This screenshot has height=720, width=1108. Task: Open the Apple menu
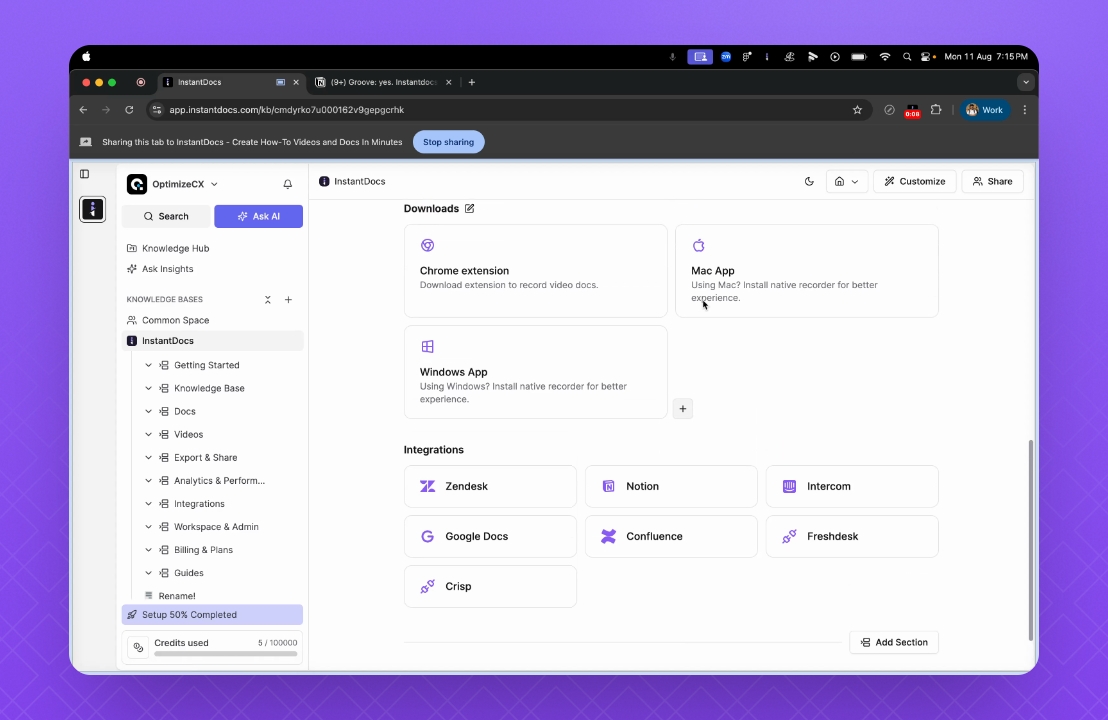(86, 57)
